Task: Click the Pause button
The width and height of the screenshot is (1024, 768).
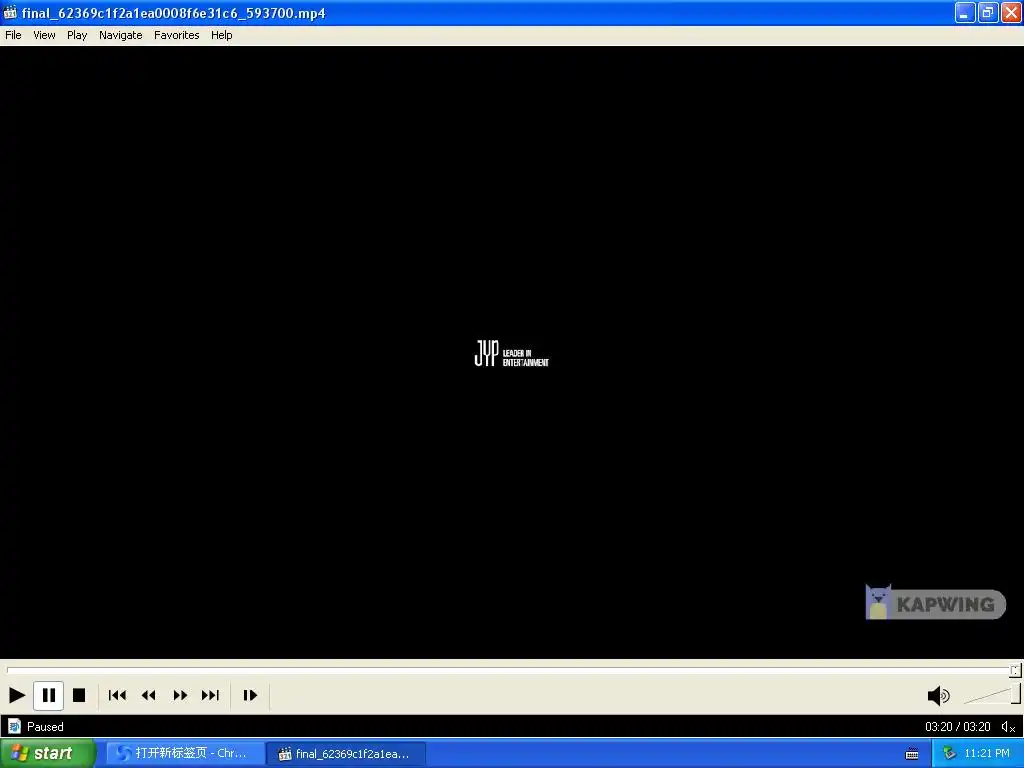Action: (49, 696)
